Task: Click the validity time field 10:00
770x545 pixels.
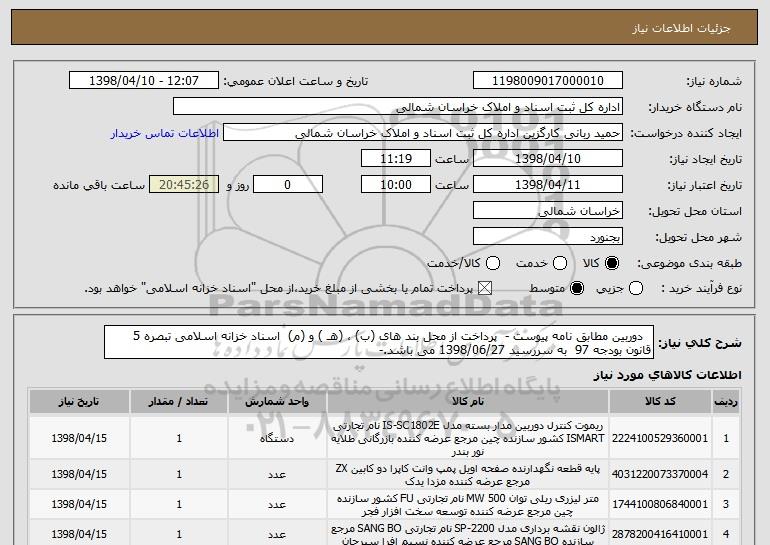Action: [x=396, y=185]
